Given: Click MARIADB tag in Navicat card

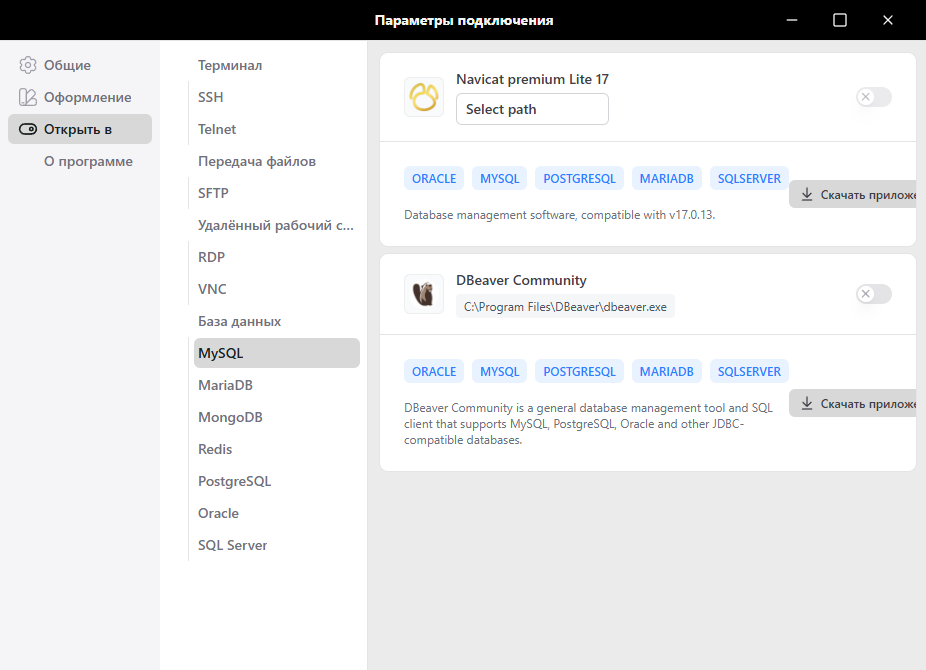Looking at the screenshot, I should click(x=667, y=178).
